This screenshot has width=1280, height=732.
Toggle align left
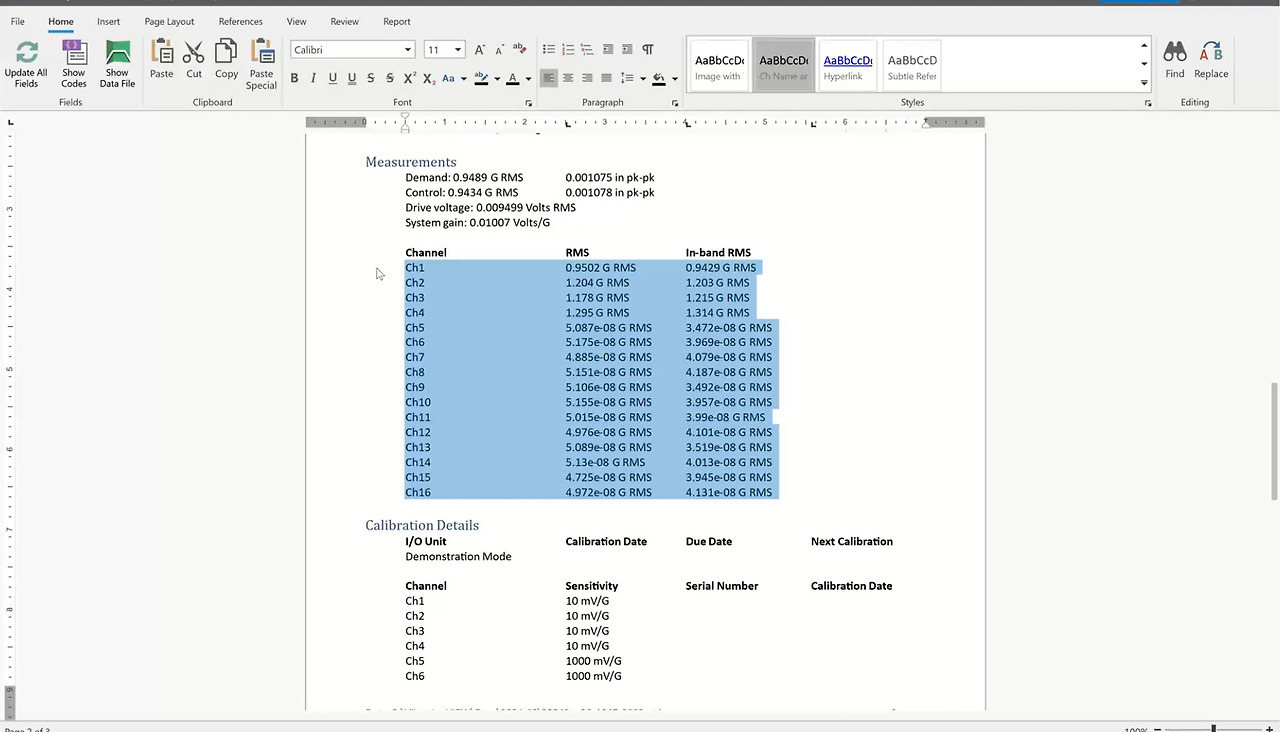tap(548, 78)
